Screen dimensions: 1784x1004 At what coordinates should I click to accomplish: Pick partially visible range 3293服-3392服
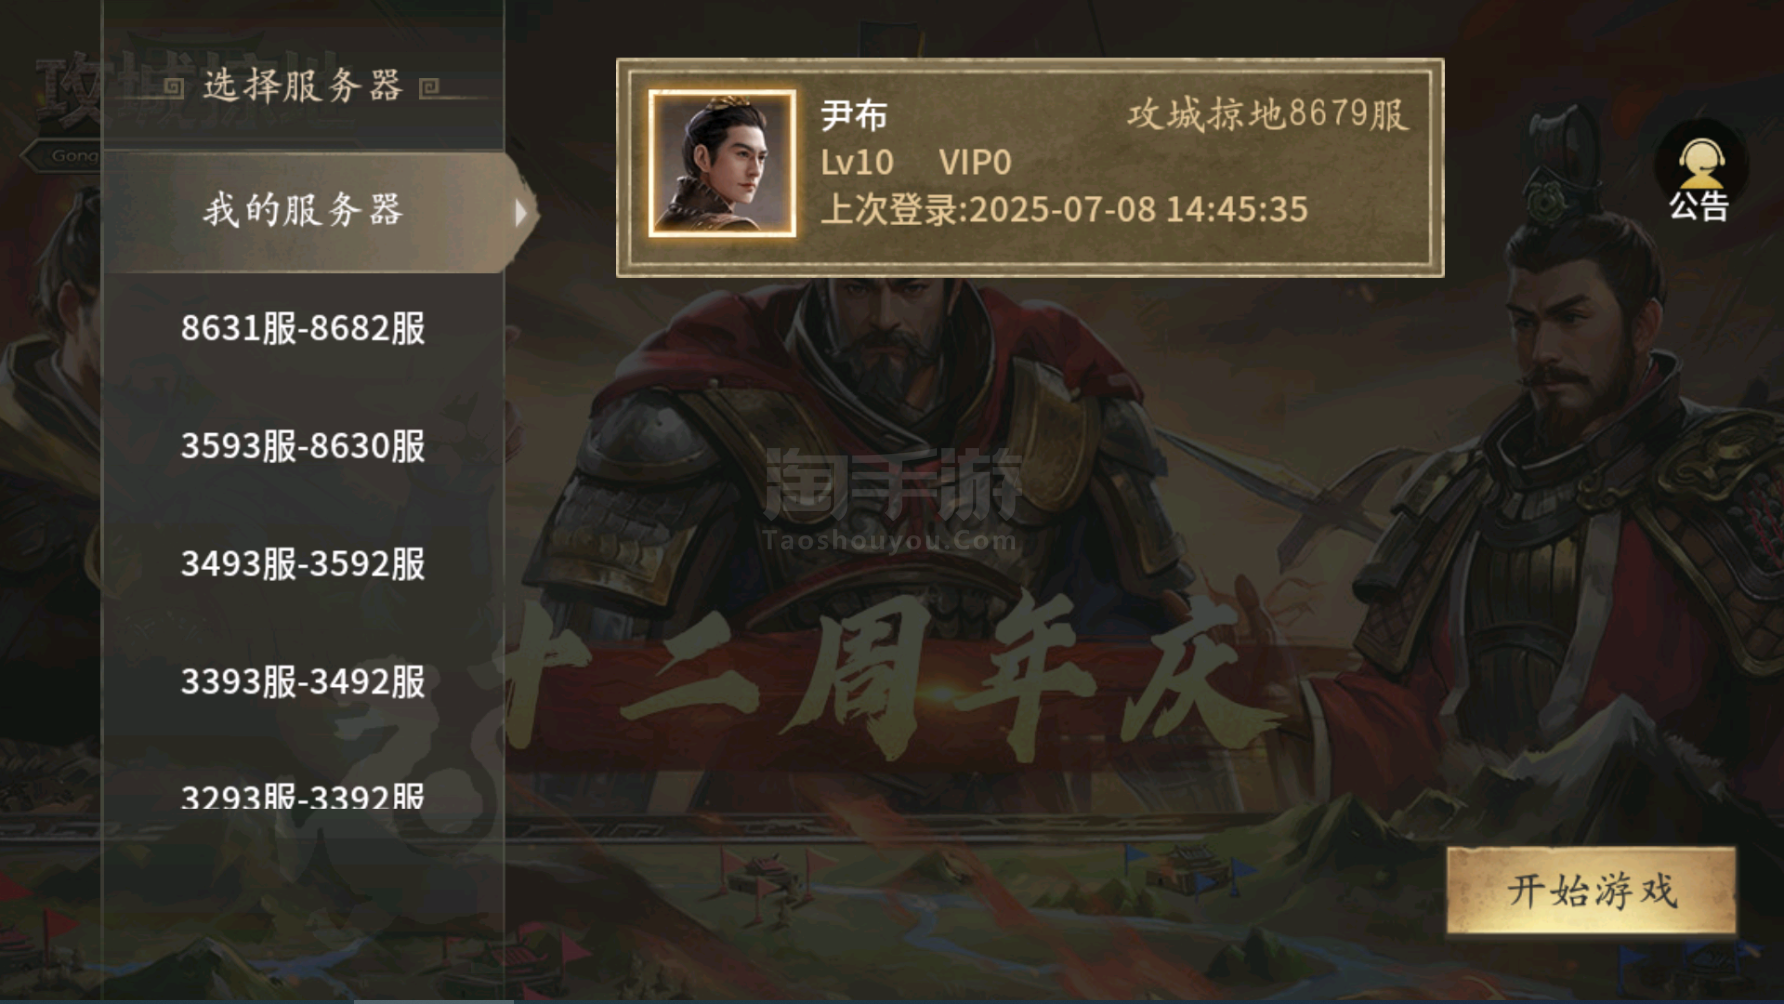(303, 795)
